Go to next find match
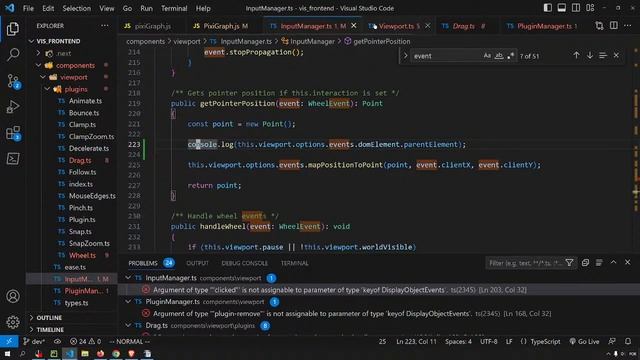 click(589, 56)
